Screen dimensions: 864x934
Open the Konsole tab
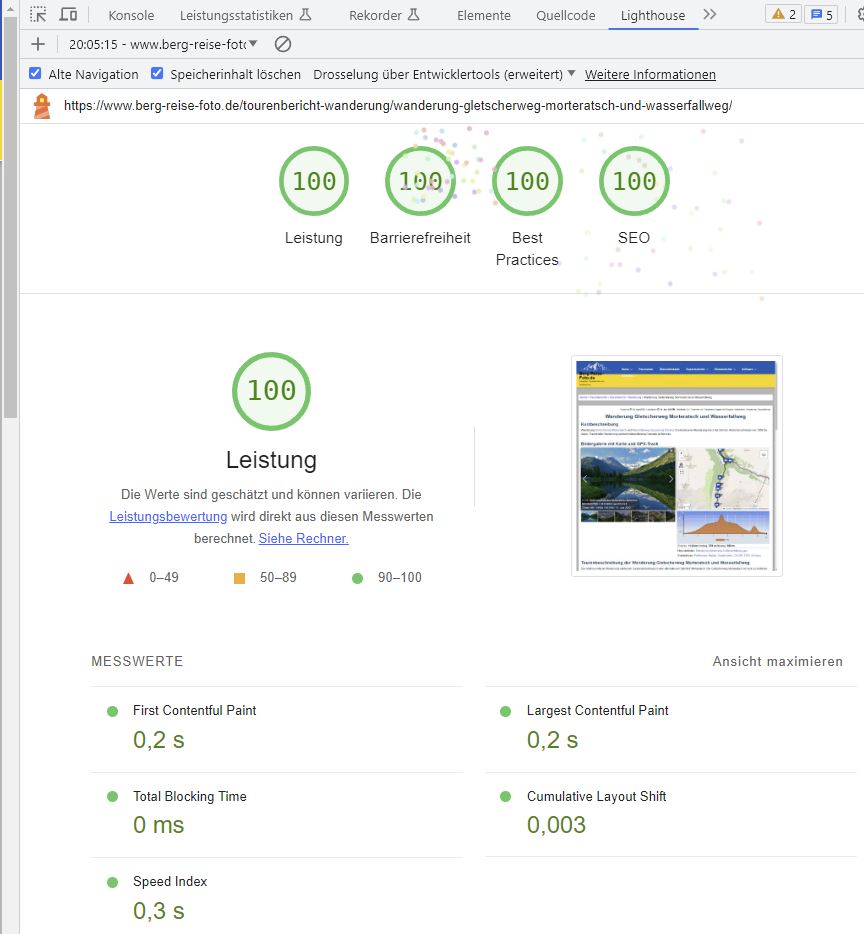[131, 15]
